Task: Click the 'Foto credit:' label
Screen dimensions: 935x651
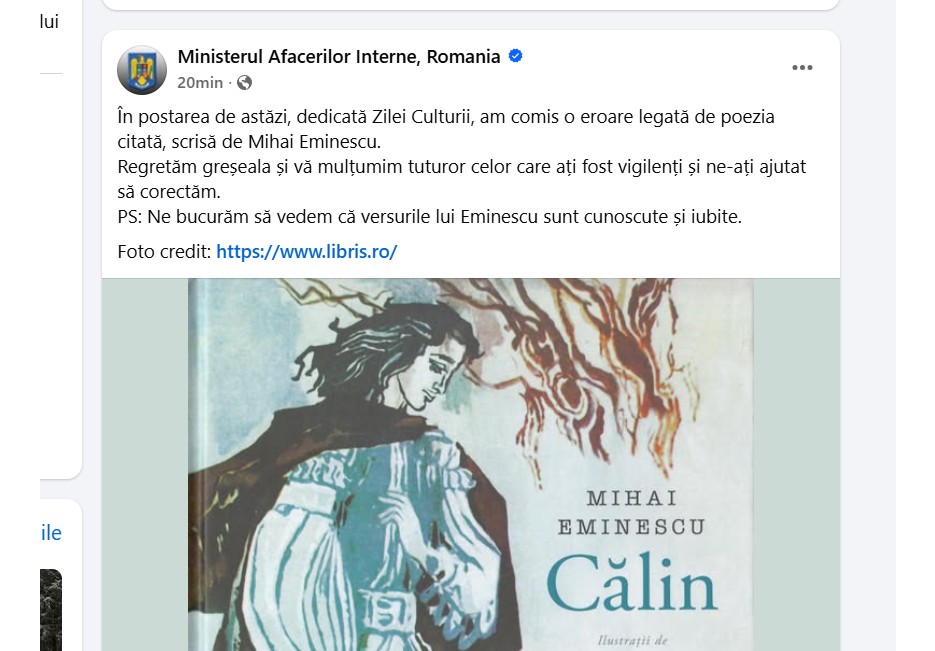Action: click(165, 252)
